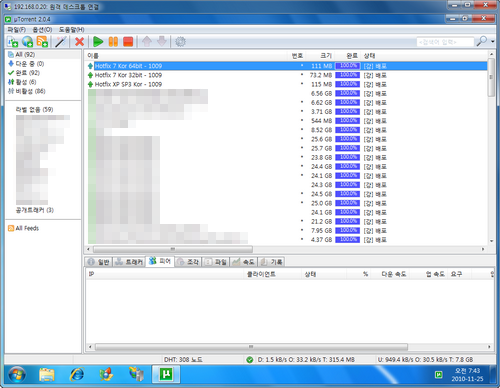Select Hotfix 7 Kor 32bit - 1009 torrent
The width and height of the screenshot is (500, 388).
(128, 75)
